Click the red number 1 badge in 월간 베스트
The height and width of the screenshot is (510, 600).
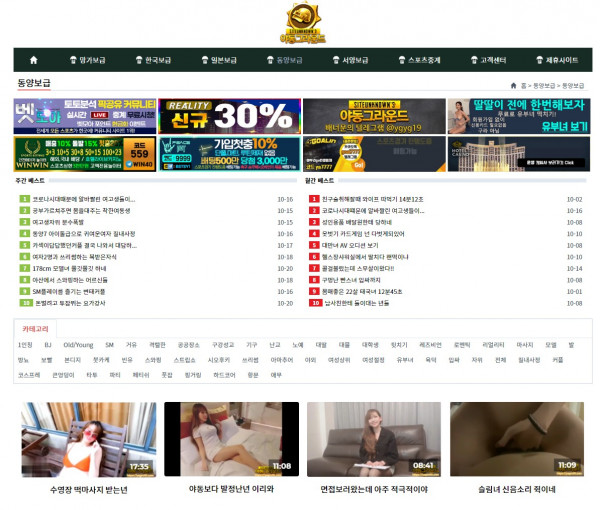coord(314,199)
